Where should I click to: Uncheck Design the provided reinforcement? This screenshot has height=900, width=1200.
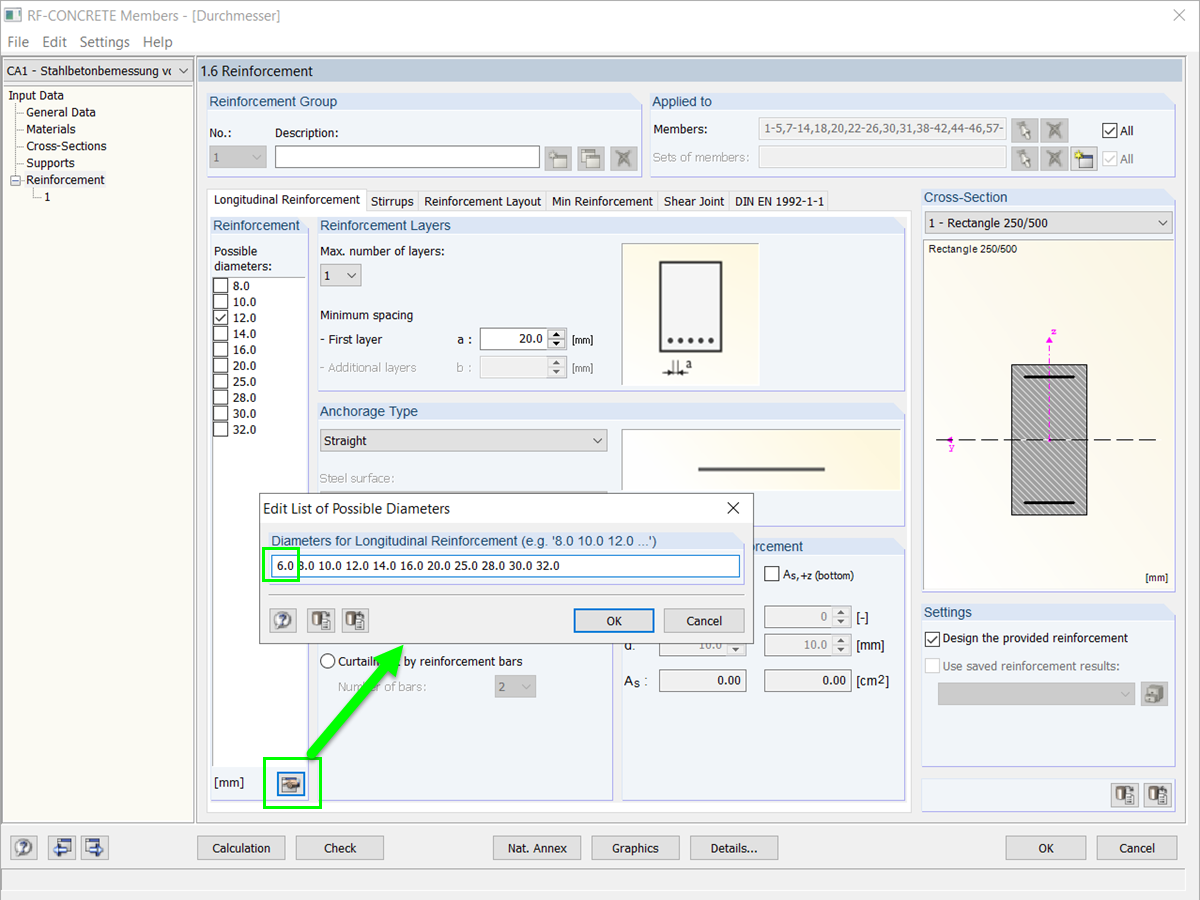pos(933,638)
